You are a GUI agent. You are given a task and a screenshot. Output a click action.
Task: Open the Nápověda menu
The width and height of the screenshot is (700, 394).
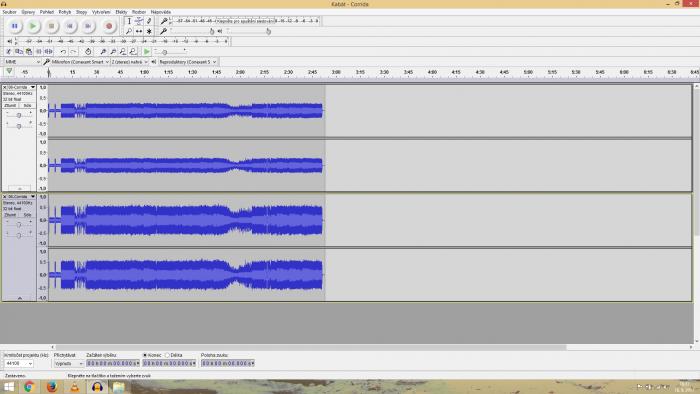pos(161,12)
